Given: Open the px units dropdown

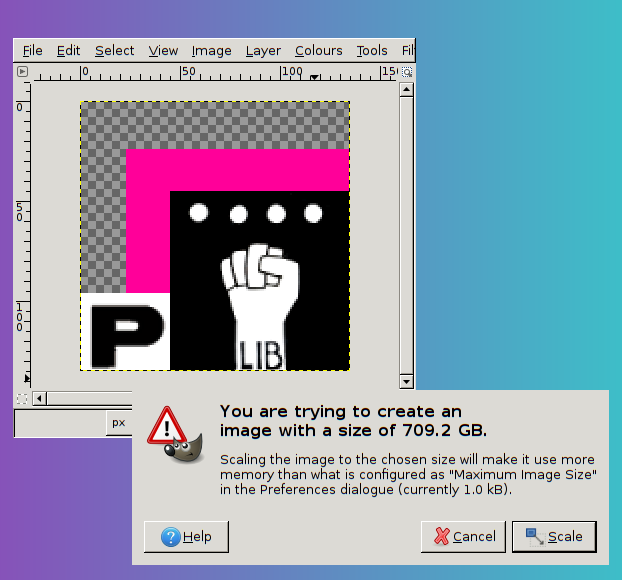Looking at the screenshot, I should [119, 423].
